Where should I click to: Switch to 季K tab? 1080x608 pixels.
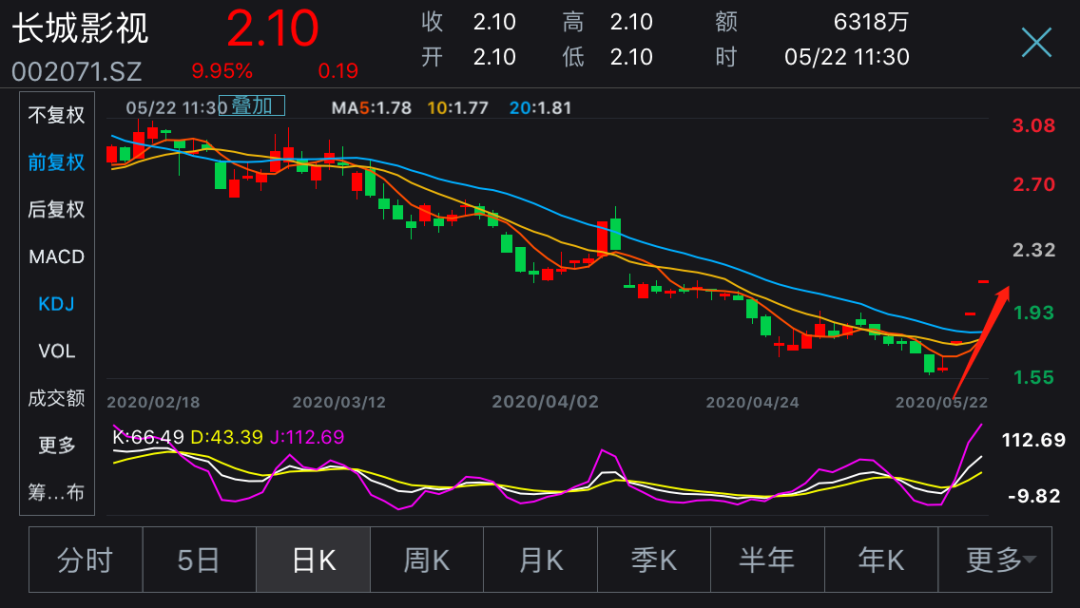point(654,560)
